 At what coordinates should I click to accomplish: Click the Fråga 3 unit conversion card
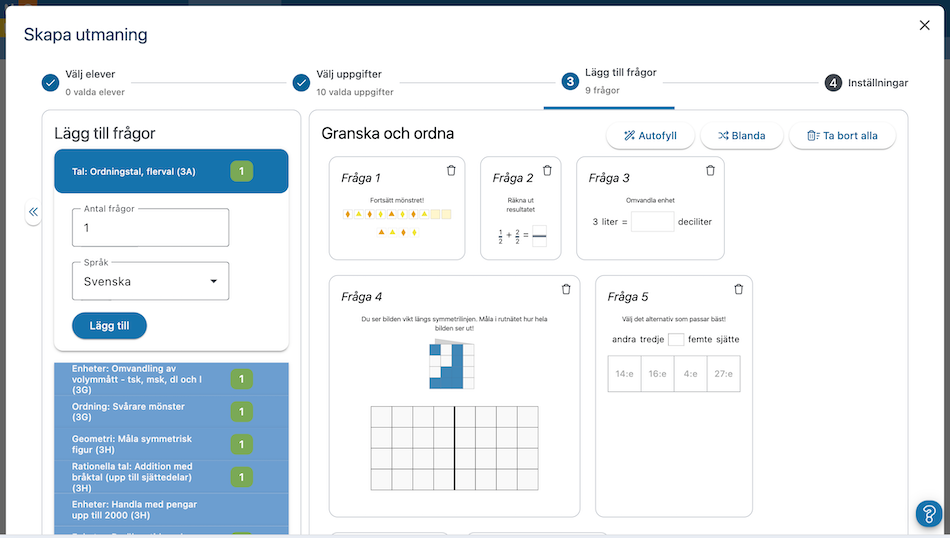pos(650,208)
